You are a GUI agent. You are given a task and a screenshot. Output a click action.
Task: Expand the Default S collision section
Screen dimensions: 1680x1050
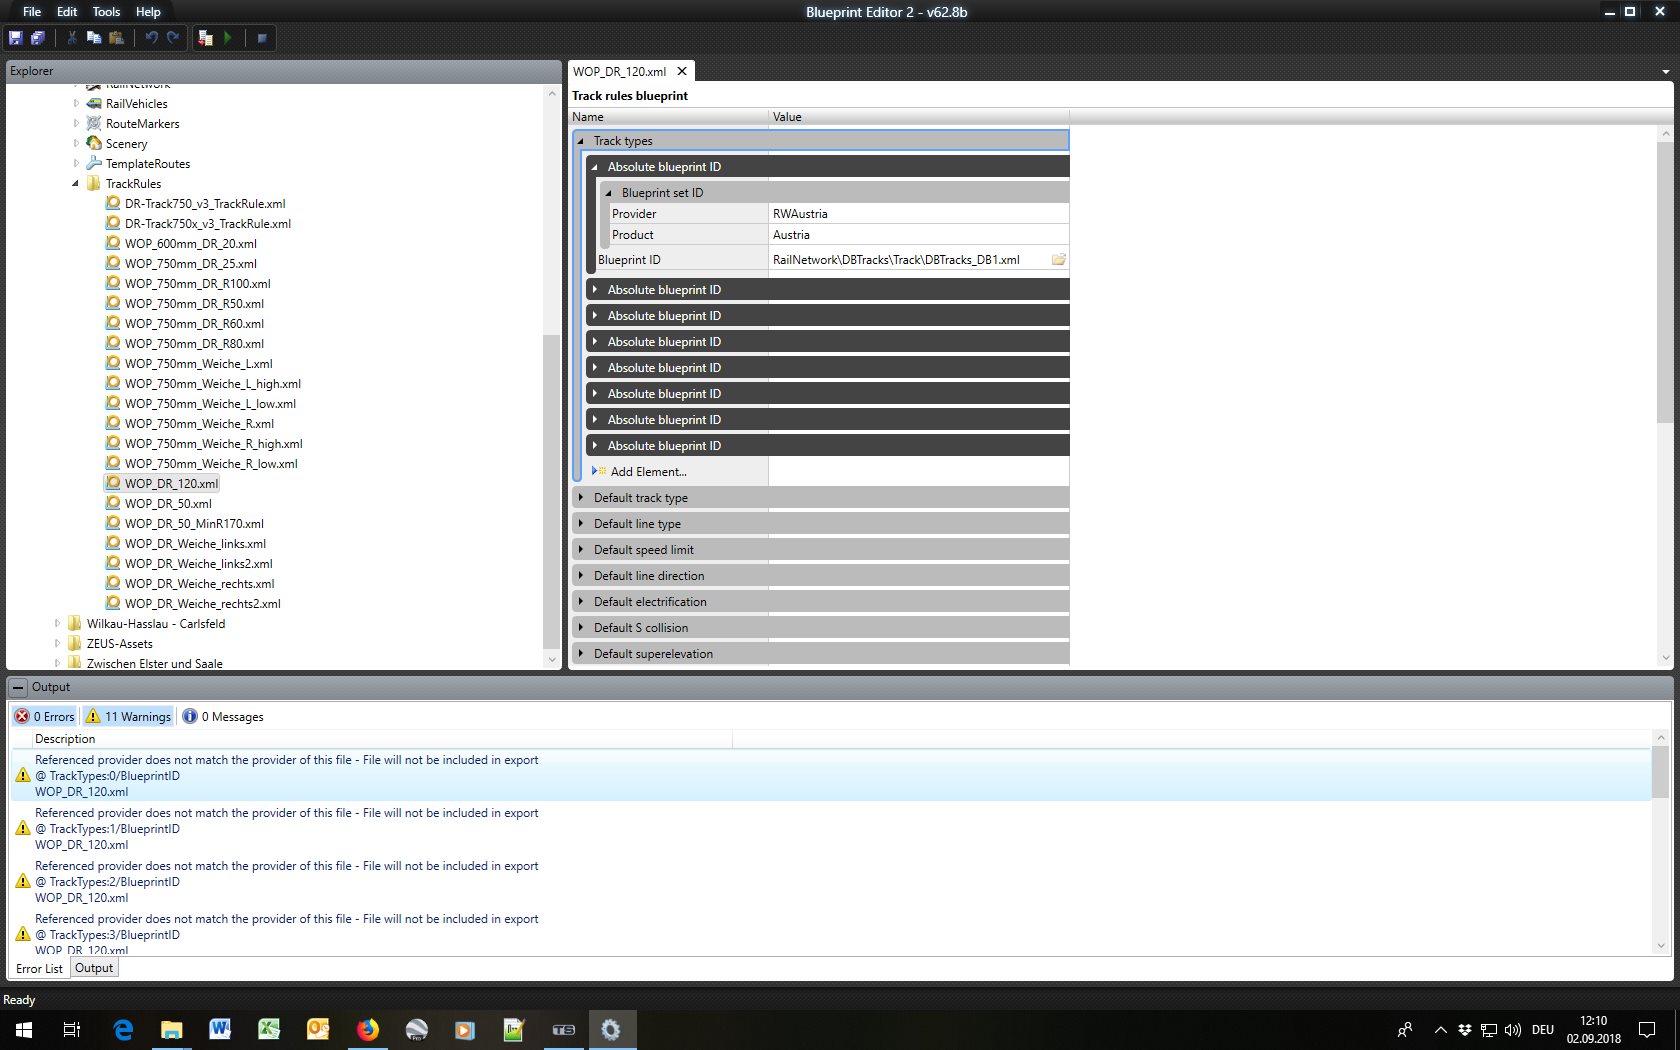pos(581,627)
